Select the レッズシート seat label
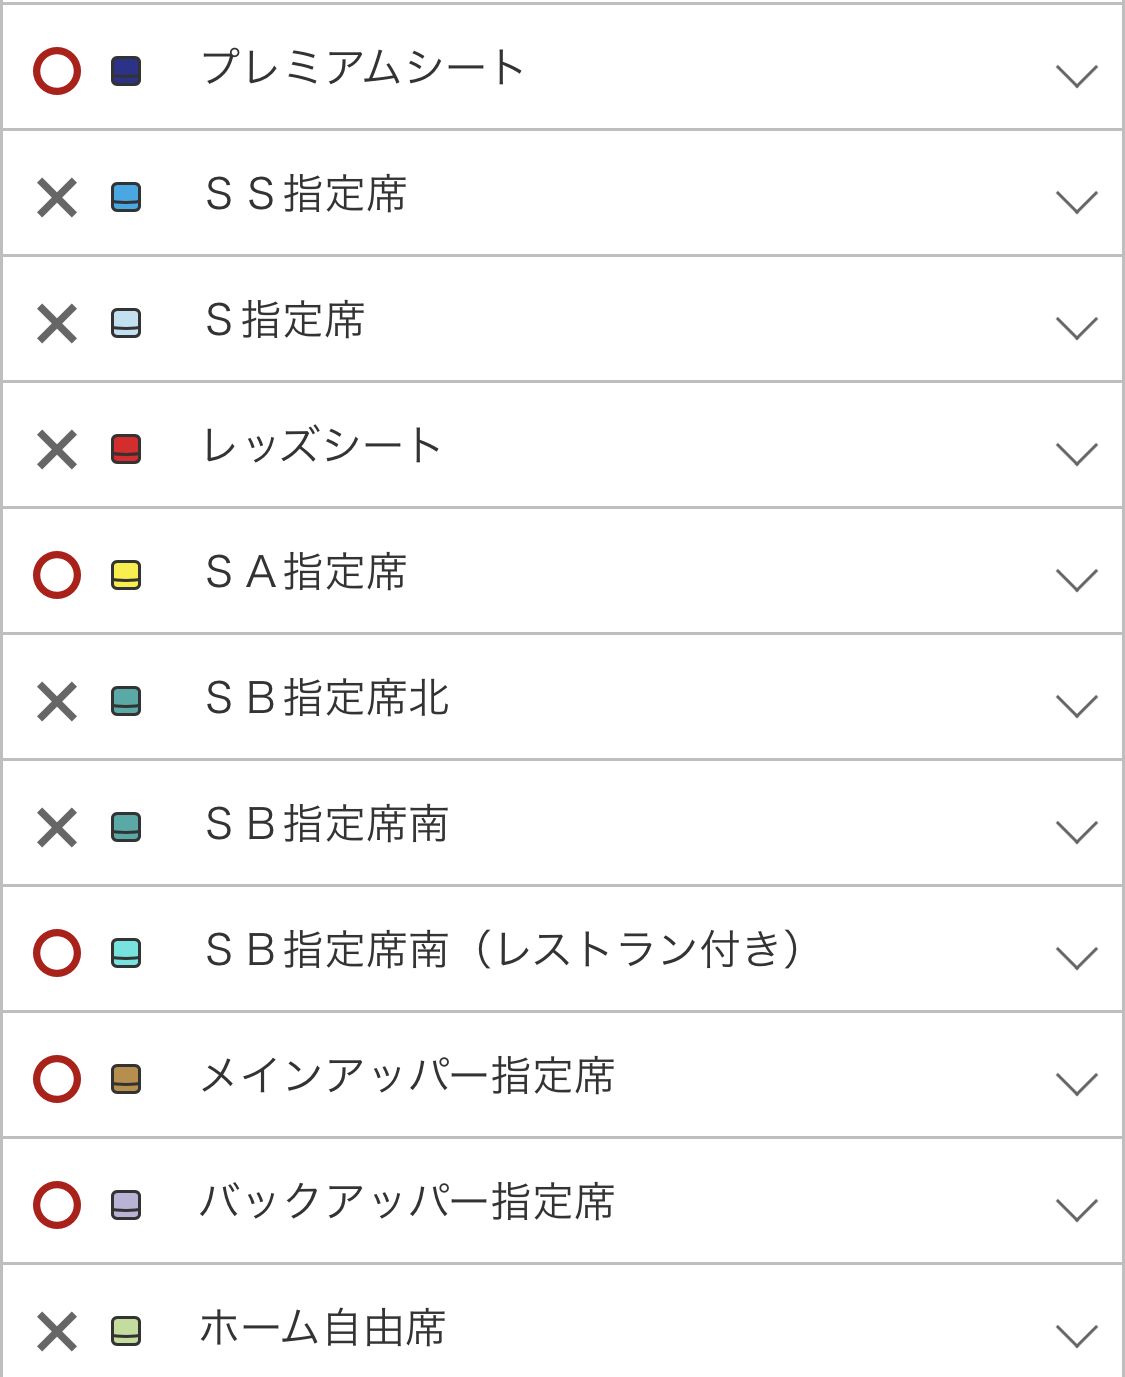This screenshot has height=1377, width=1125. (x=322, y=446)
